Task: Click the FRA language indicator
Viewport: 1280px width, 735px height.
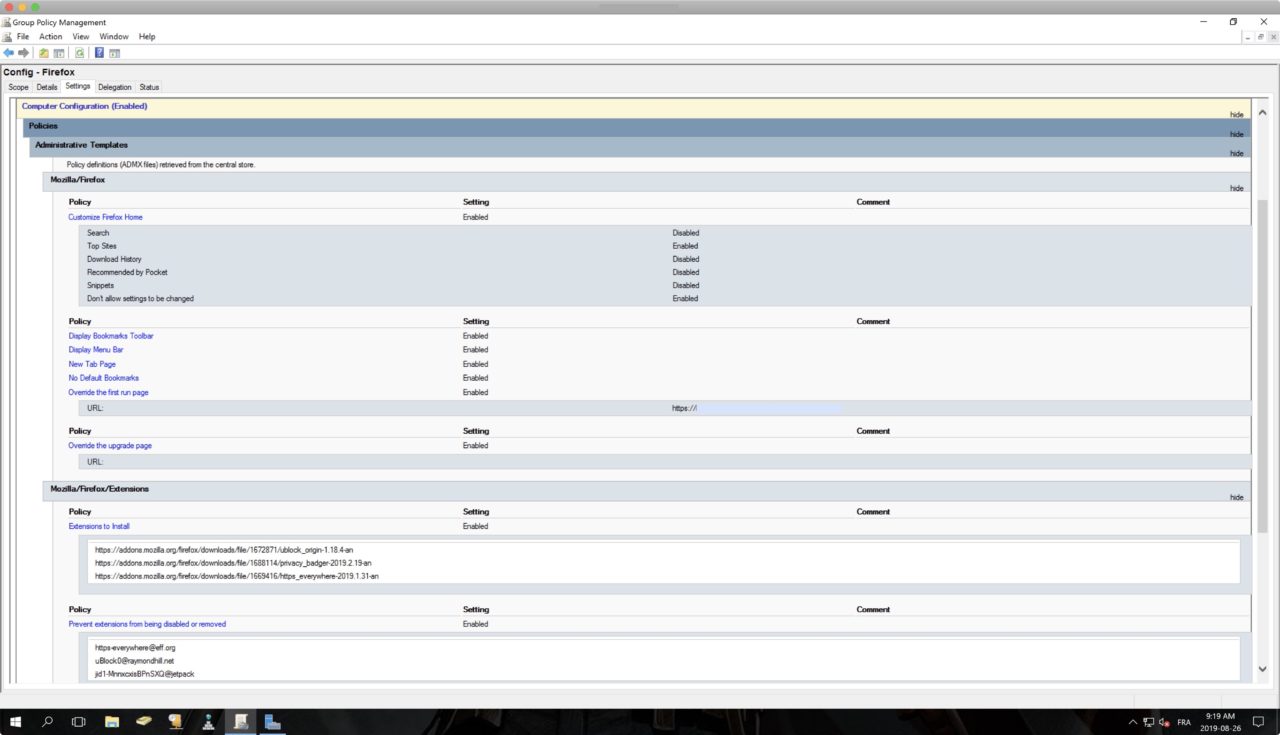Action: click(1184, 722)
